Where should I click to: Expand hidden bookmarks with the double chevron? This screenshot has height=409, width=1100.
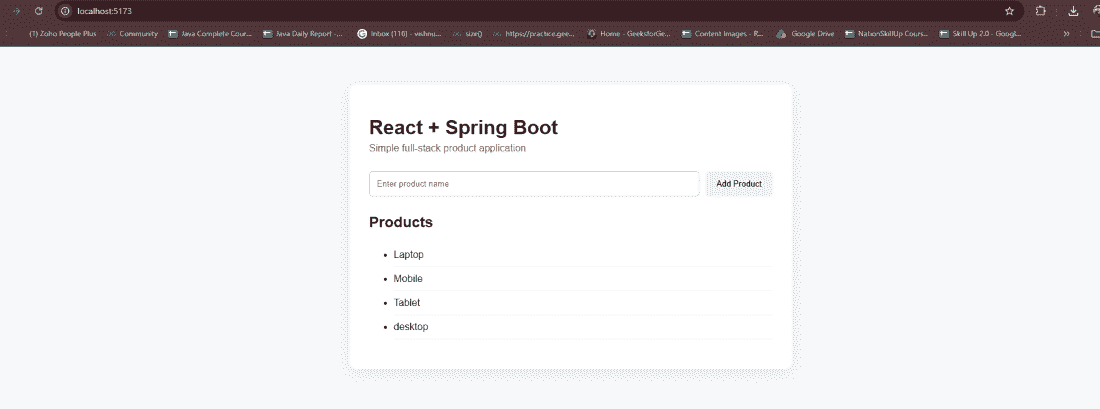coord(1066,33)
